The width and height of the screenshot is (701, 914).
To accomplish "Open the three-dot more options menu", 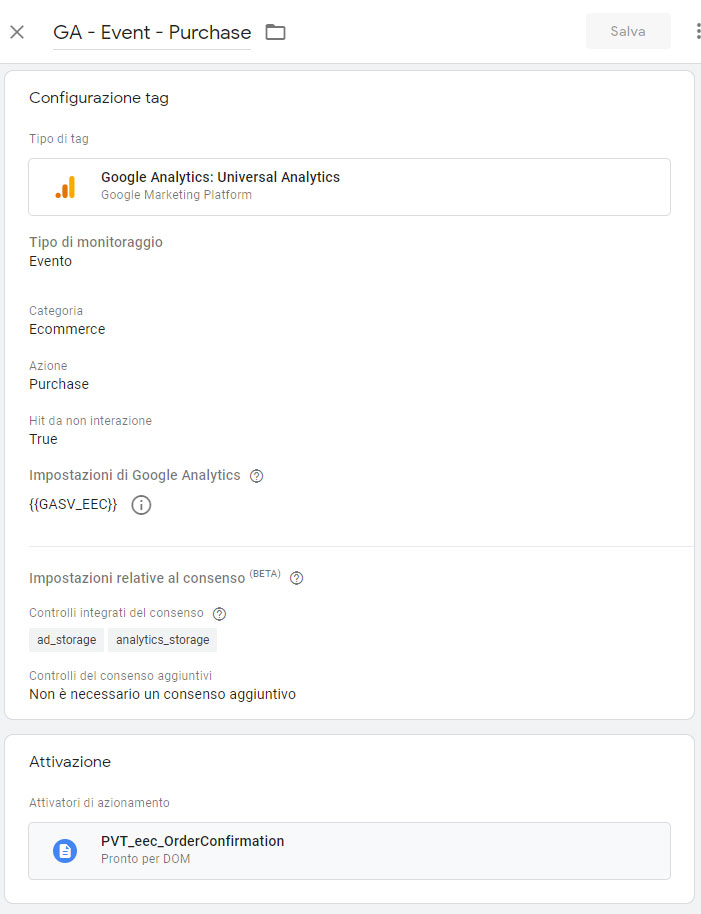I will coord(698,31).
